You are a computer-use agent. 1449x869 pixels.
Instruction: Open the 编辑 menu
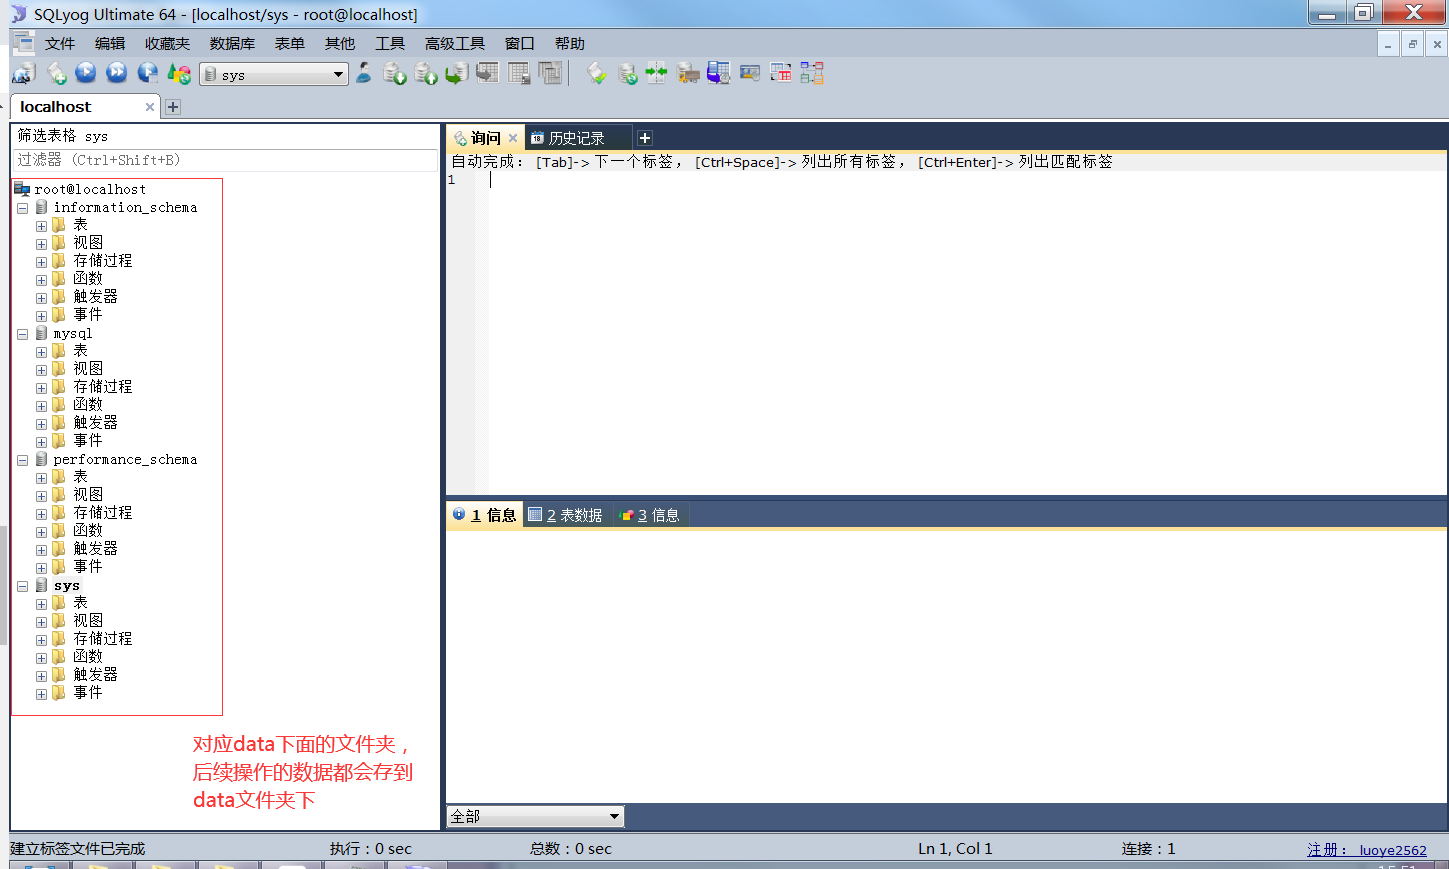110,43
